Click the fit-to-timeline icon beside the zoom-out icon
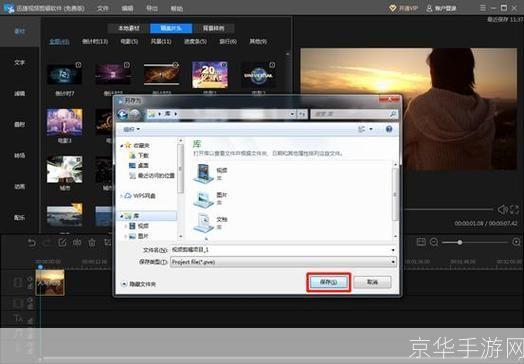 (x=421, y=242)
